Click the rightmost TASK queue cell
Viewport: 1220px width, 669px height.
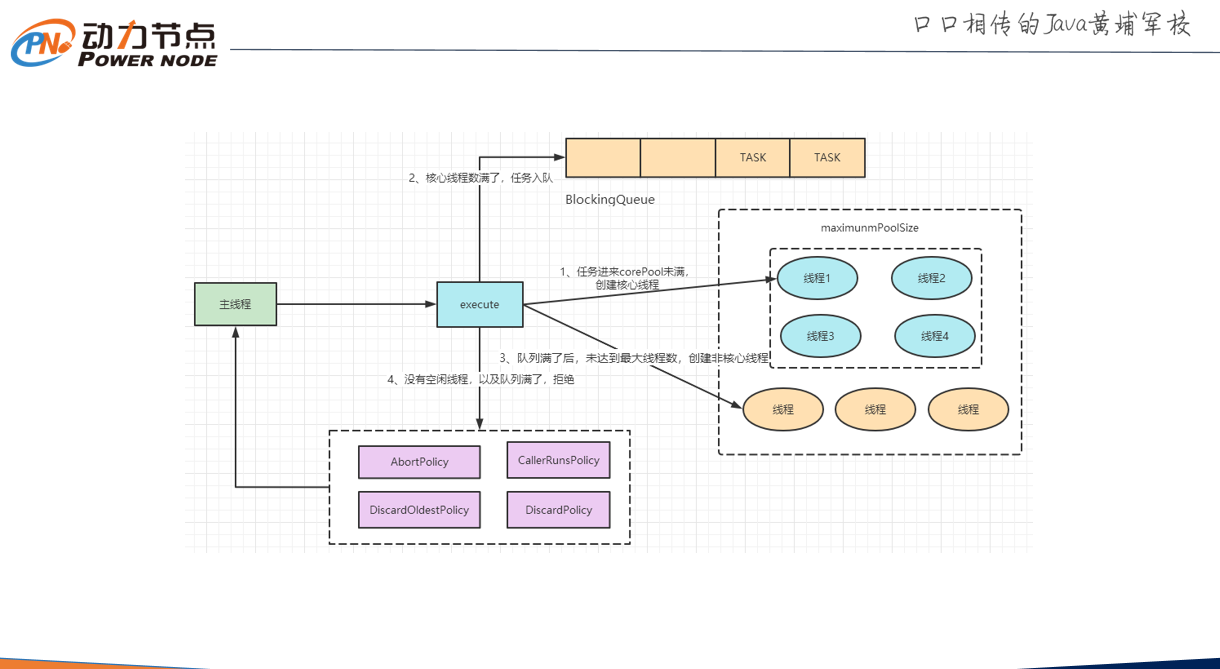[827, 158]
